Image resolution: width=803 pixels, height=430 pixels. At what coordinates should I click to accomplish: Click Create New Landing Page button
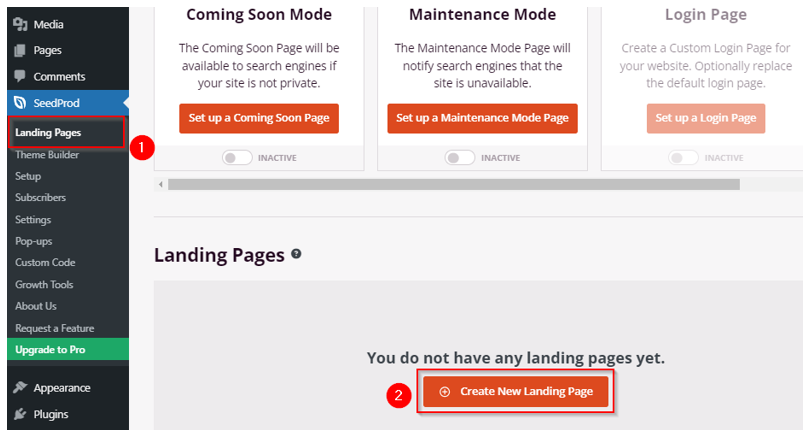(x=515, y=392)
